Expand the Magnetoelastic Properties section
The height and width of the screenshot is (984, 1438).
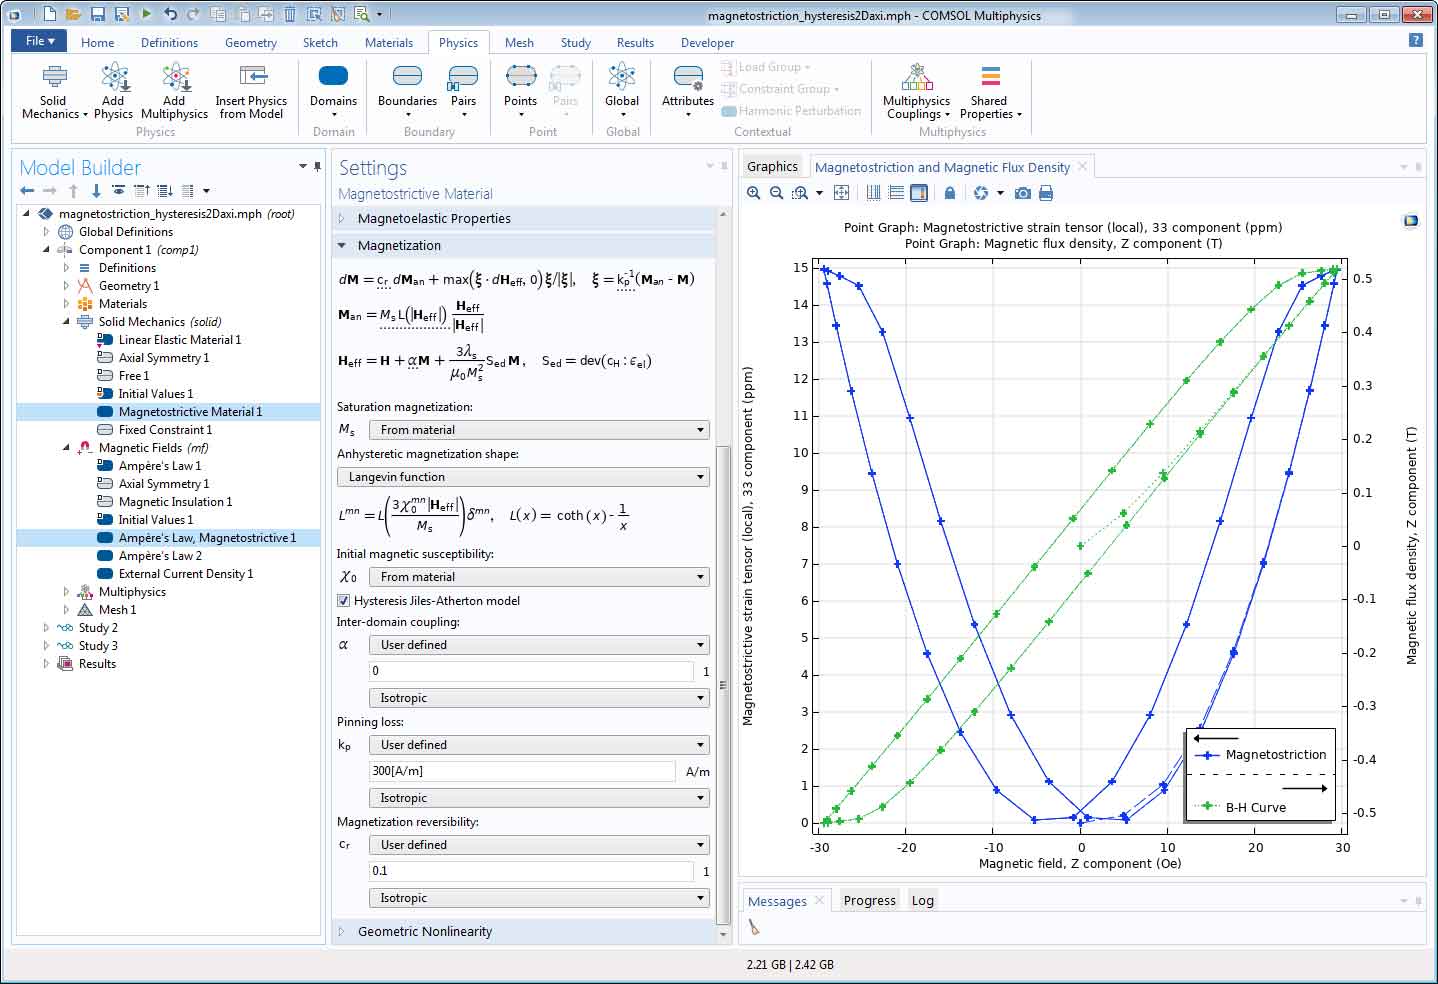point(434,218)
